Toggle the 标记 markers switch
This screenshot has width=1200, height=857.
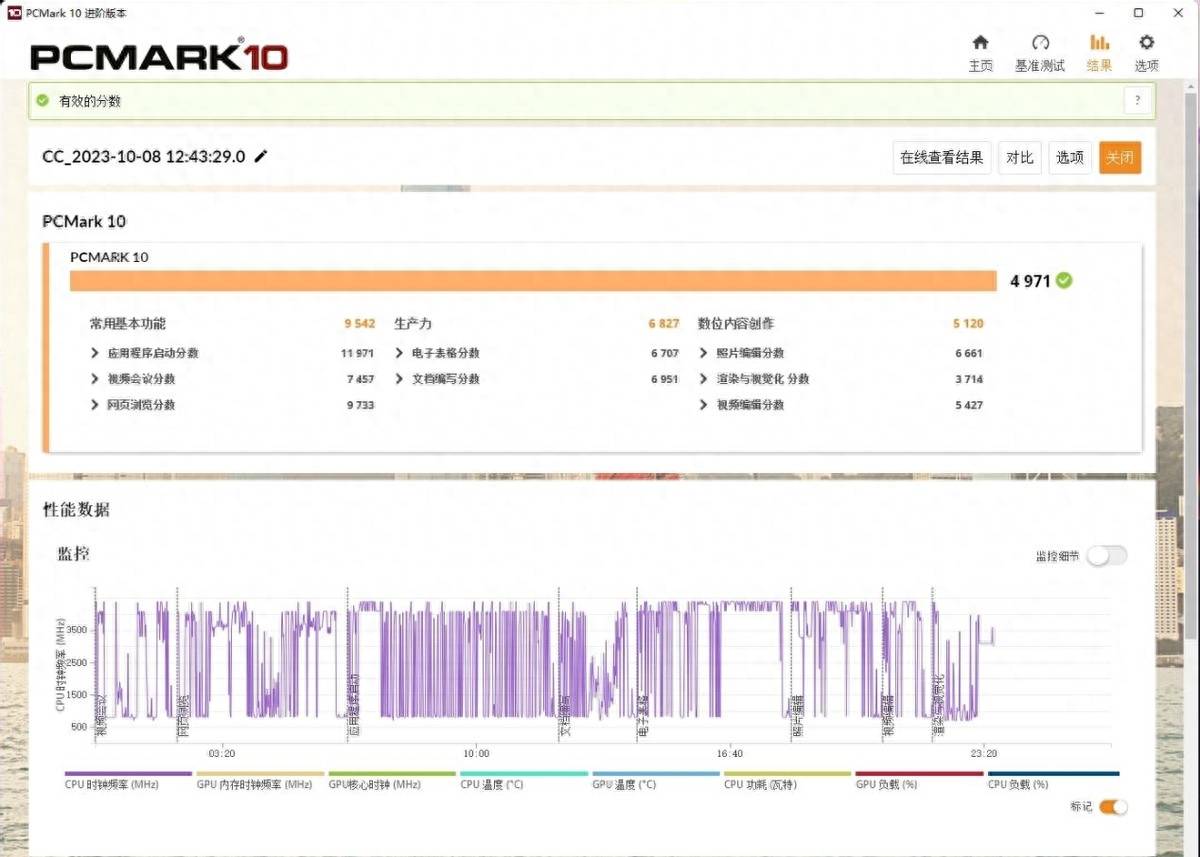(1113, 807)
